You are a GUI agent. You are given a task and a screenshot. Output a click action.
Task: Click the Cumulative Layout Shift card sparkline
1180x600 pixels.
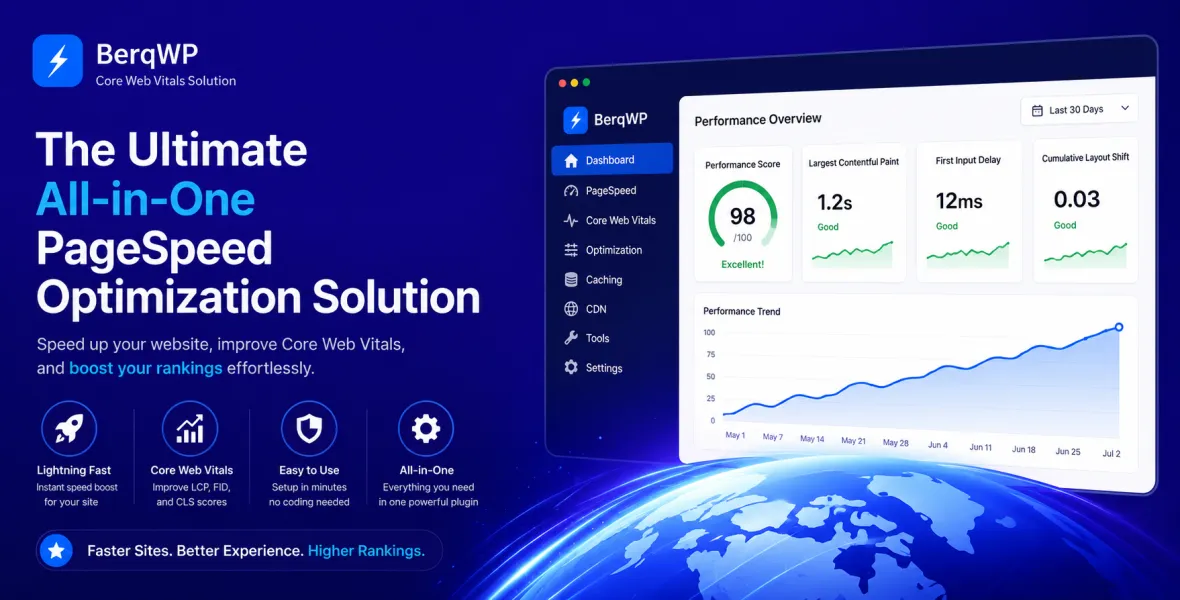(1085, 254)
